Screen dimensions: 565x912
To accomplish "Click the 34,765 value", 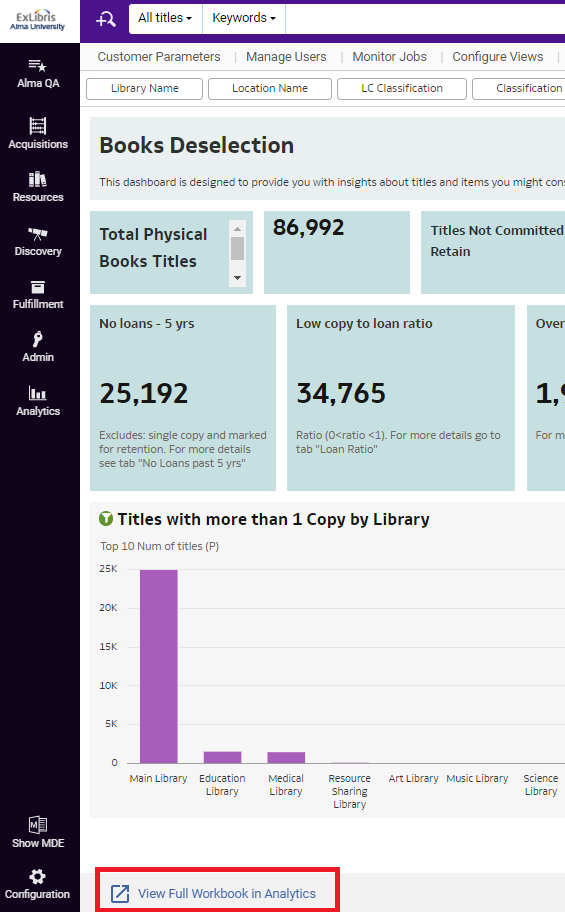I will (341, 394).
